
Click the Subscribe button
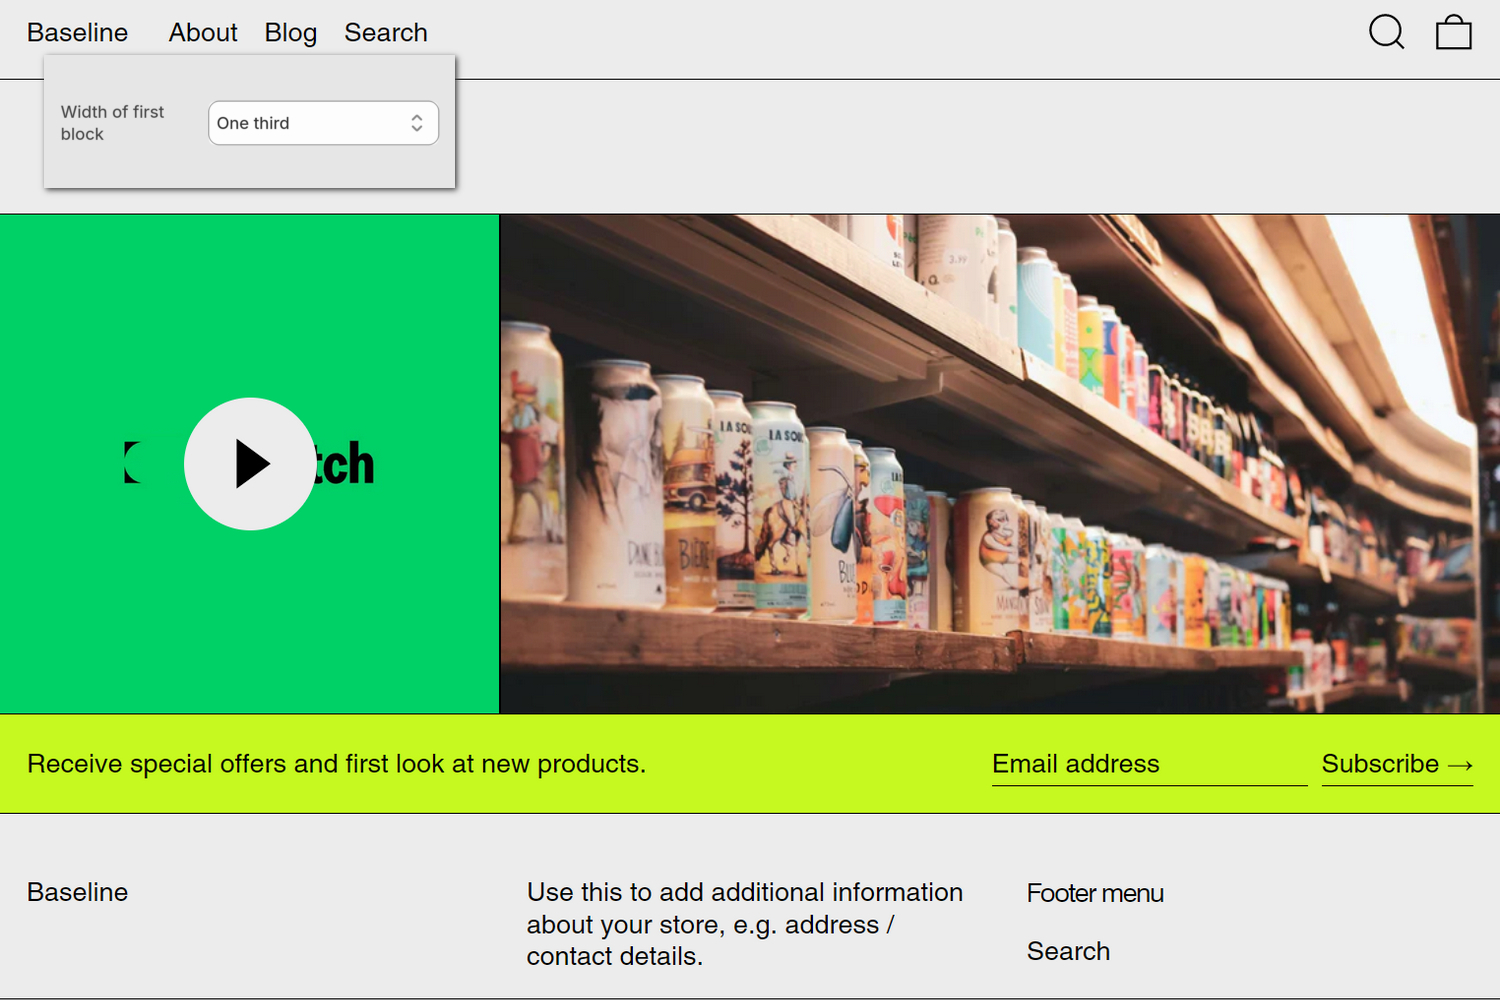(1396, 763)
